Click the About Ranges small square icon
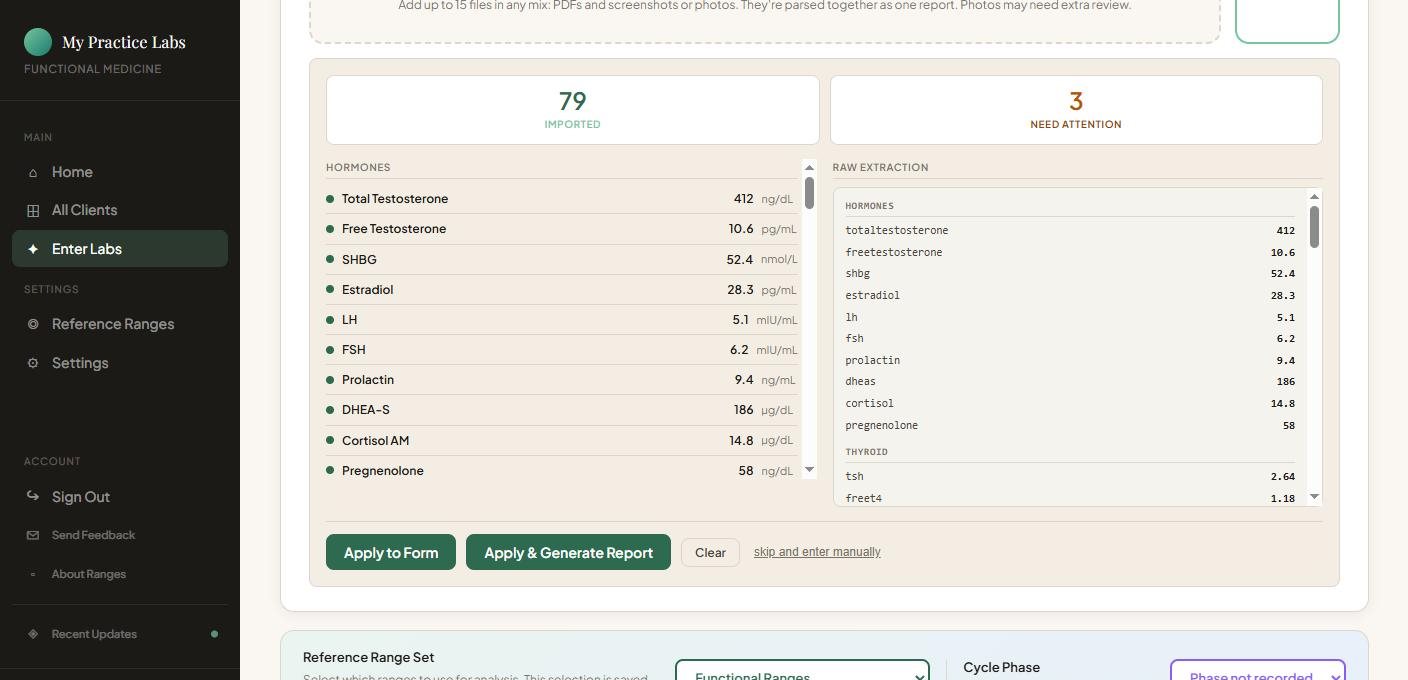 33,575
